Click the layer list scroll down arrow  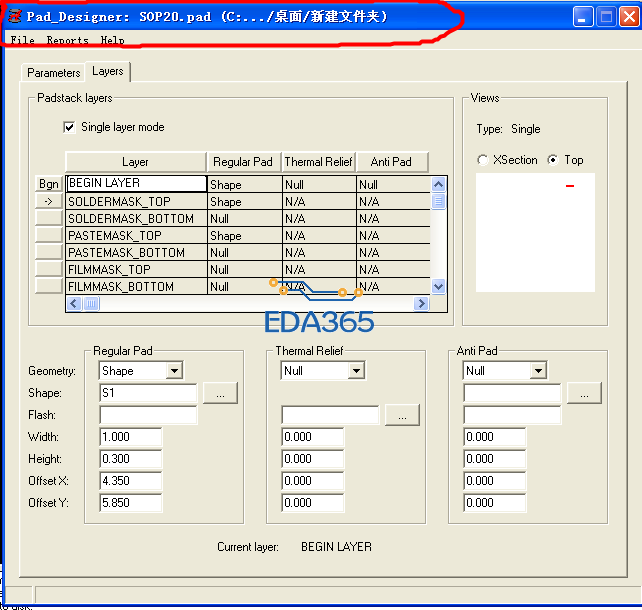(439, 286)
